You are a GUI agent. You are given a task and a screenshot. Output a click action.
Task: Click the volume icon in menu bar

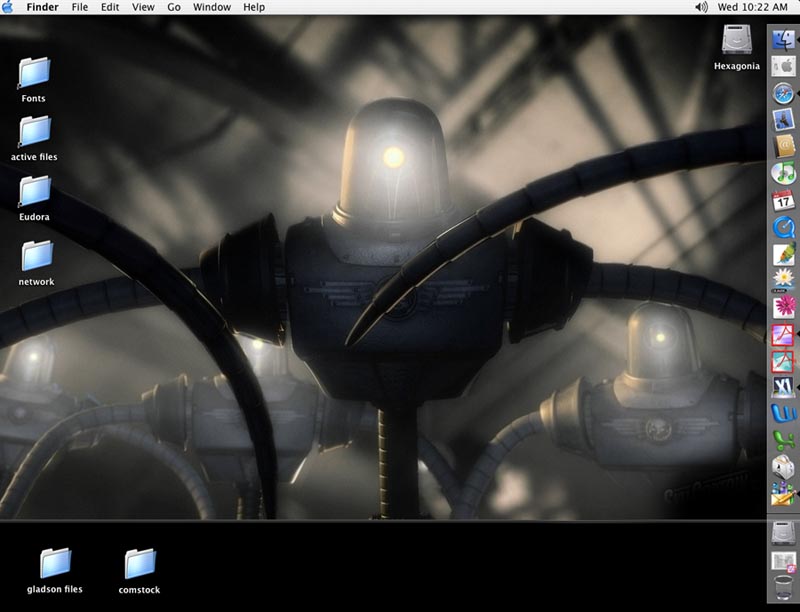point(701,7)
